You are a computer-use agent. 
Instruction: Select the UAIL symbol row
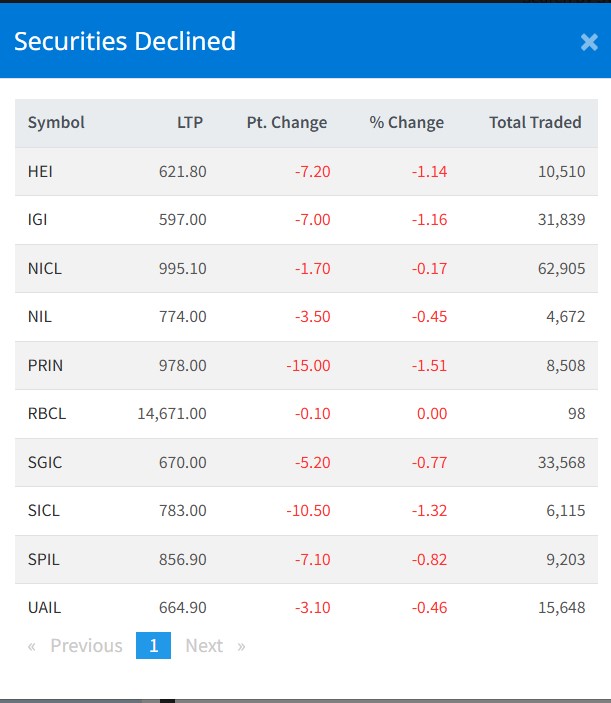click(x=44, y=607)
